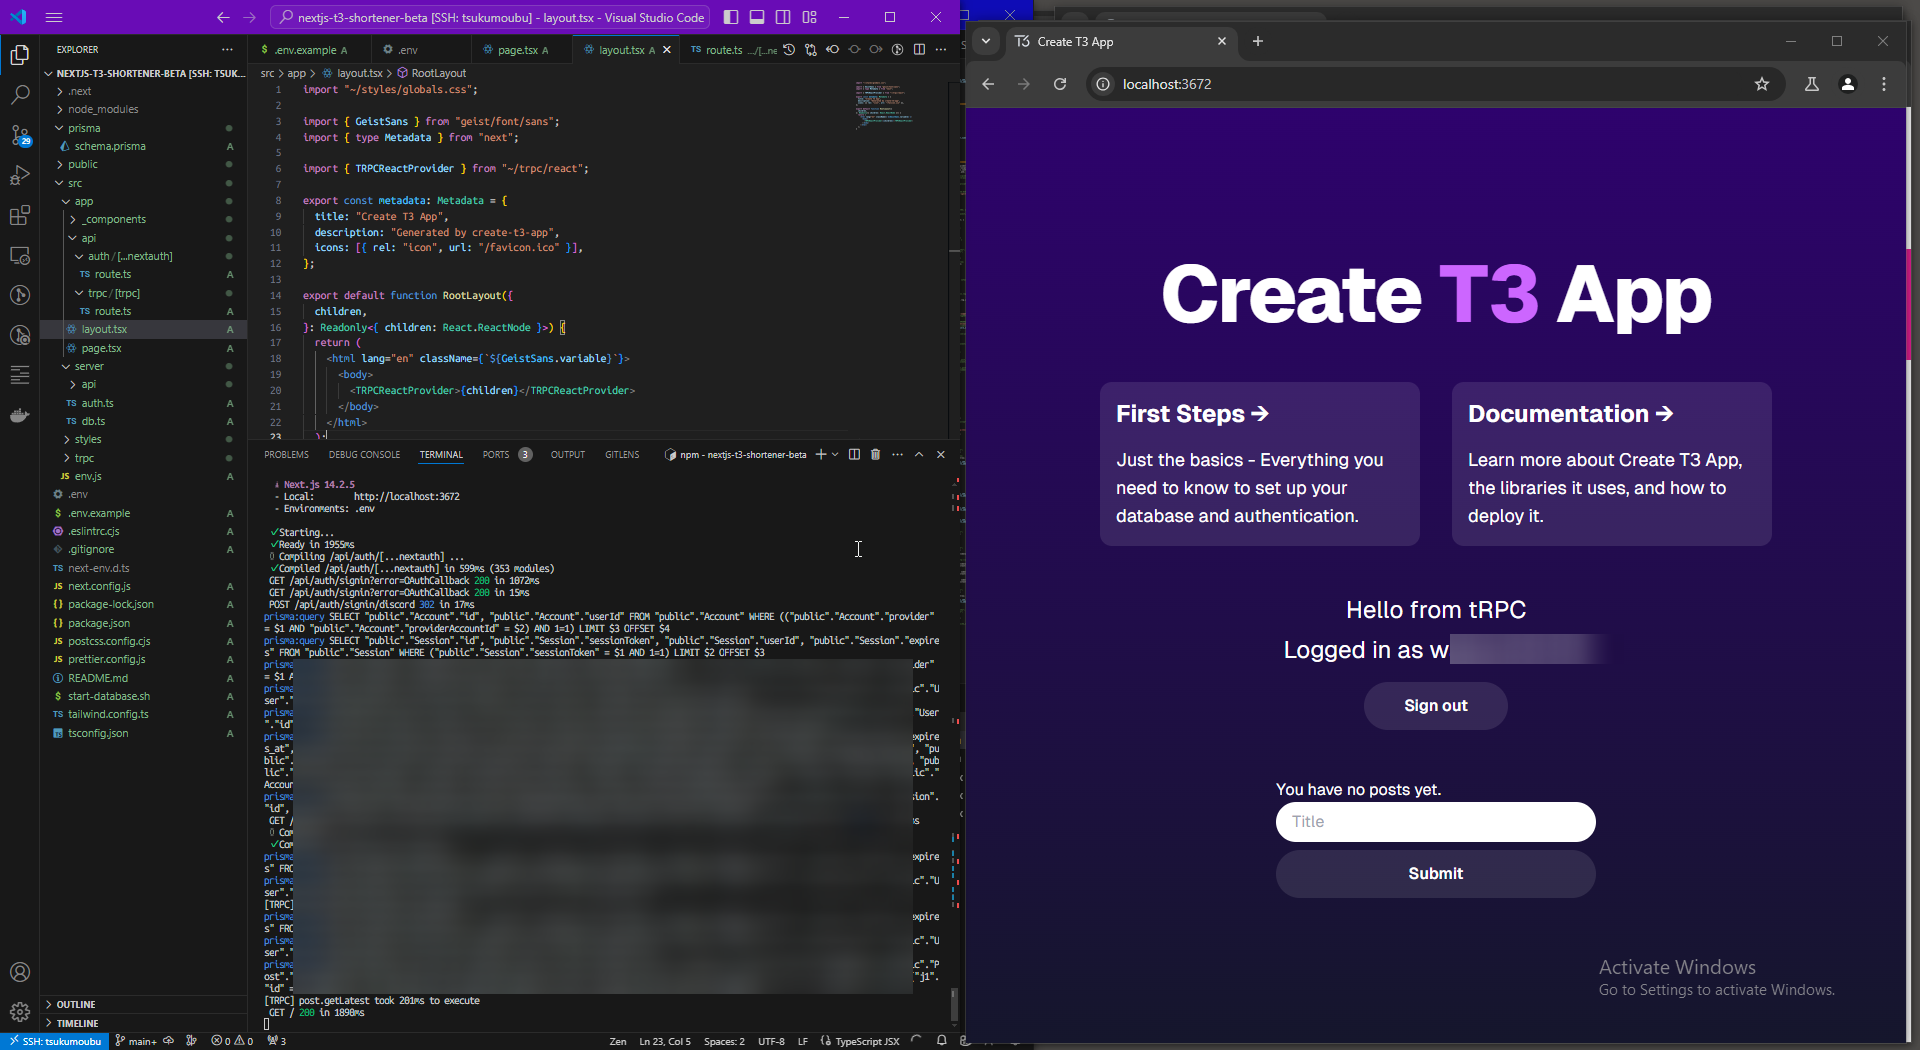Open Documentation card link
Viewport: 1920px width, 1050px height.
pyautogui.click(x=1611, y=464)
